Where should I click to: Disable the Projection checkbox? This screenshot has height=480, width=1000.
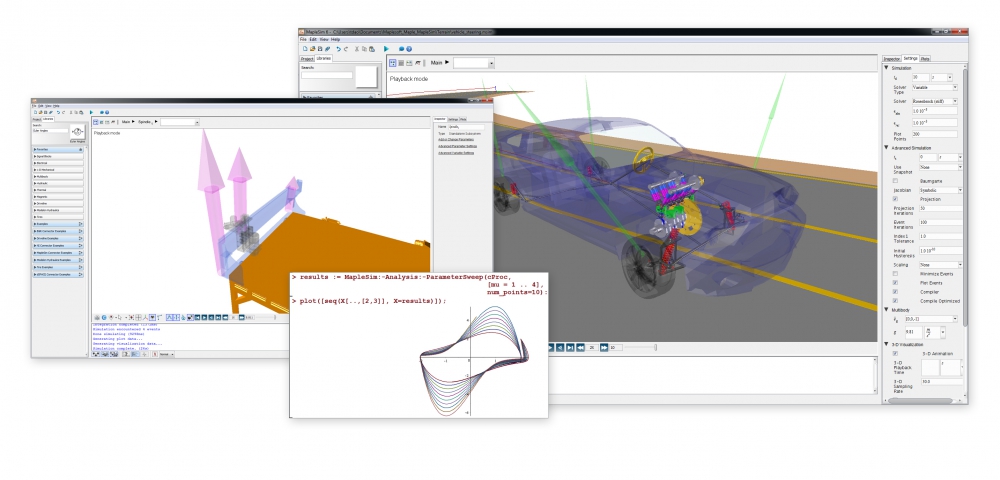(895, 198)
